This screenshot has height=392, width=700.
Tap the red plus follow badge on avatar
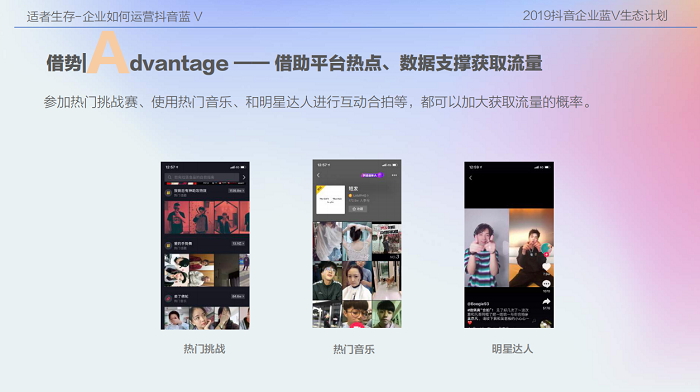click(x=546, y=255)
